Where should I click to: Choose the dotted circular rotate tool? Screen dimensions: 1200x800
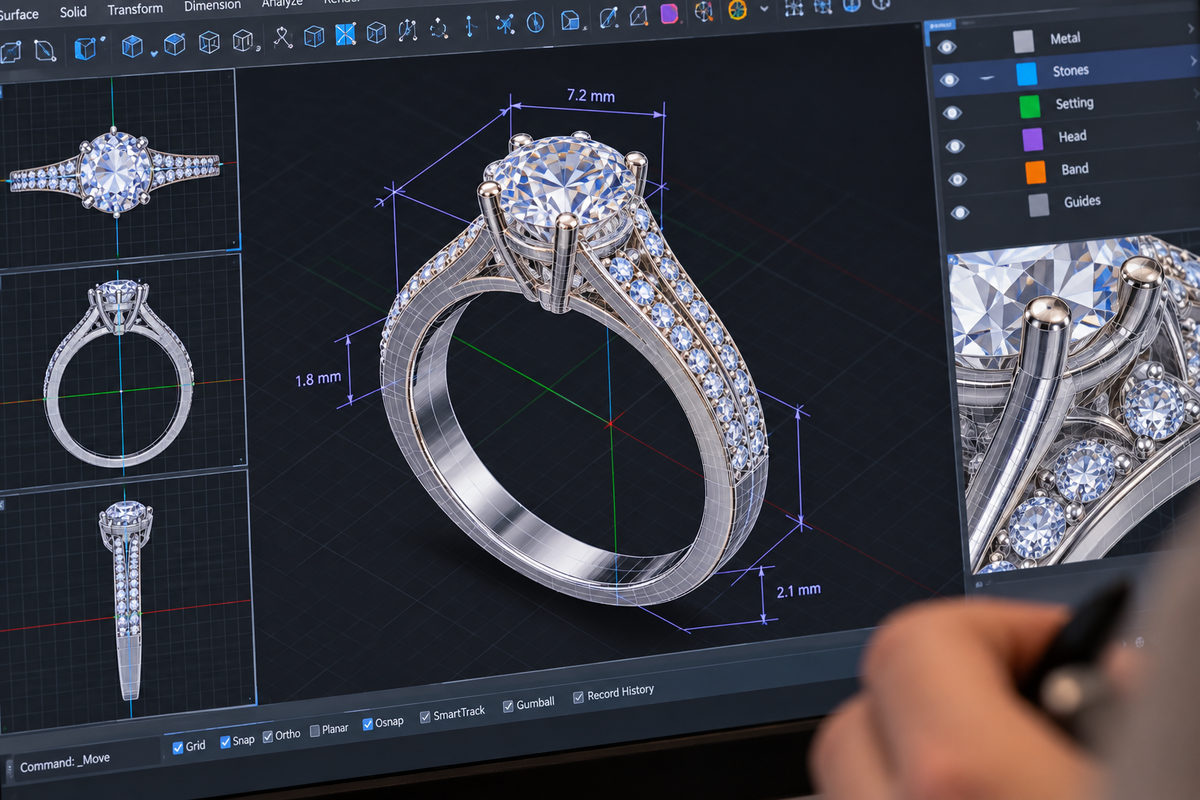point(438,28)
